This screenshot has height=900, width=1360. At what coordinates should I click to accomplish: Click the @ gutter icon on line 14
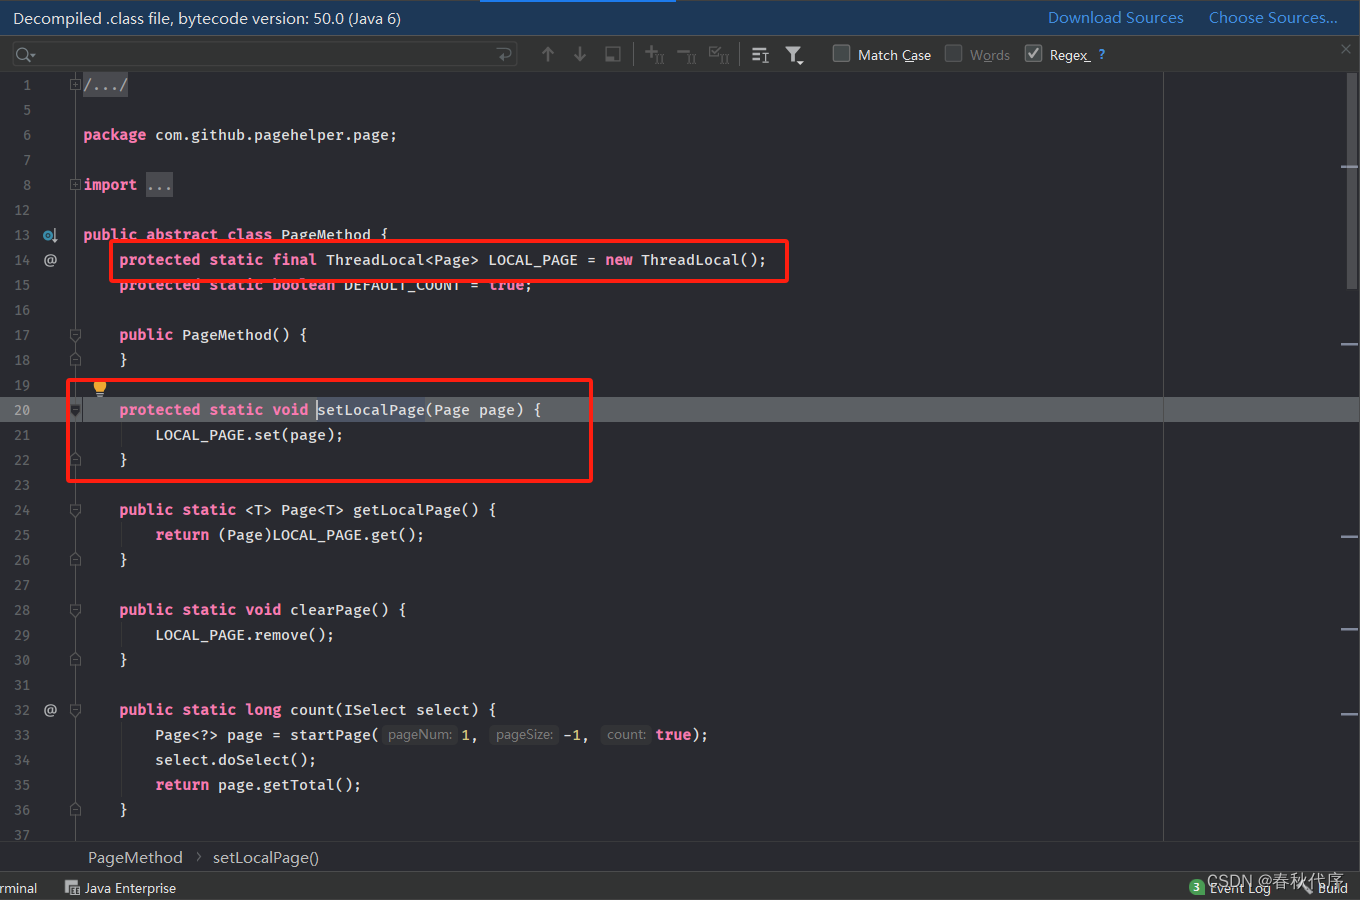(50, 260)
